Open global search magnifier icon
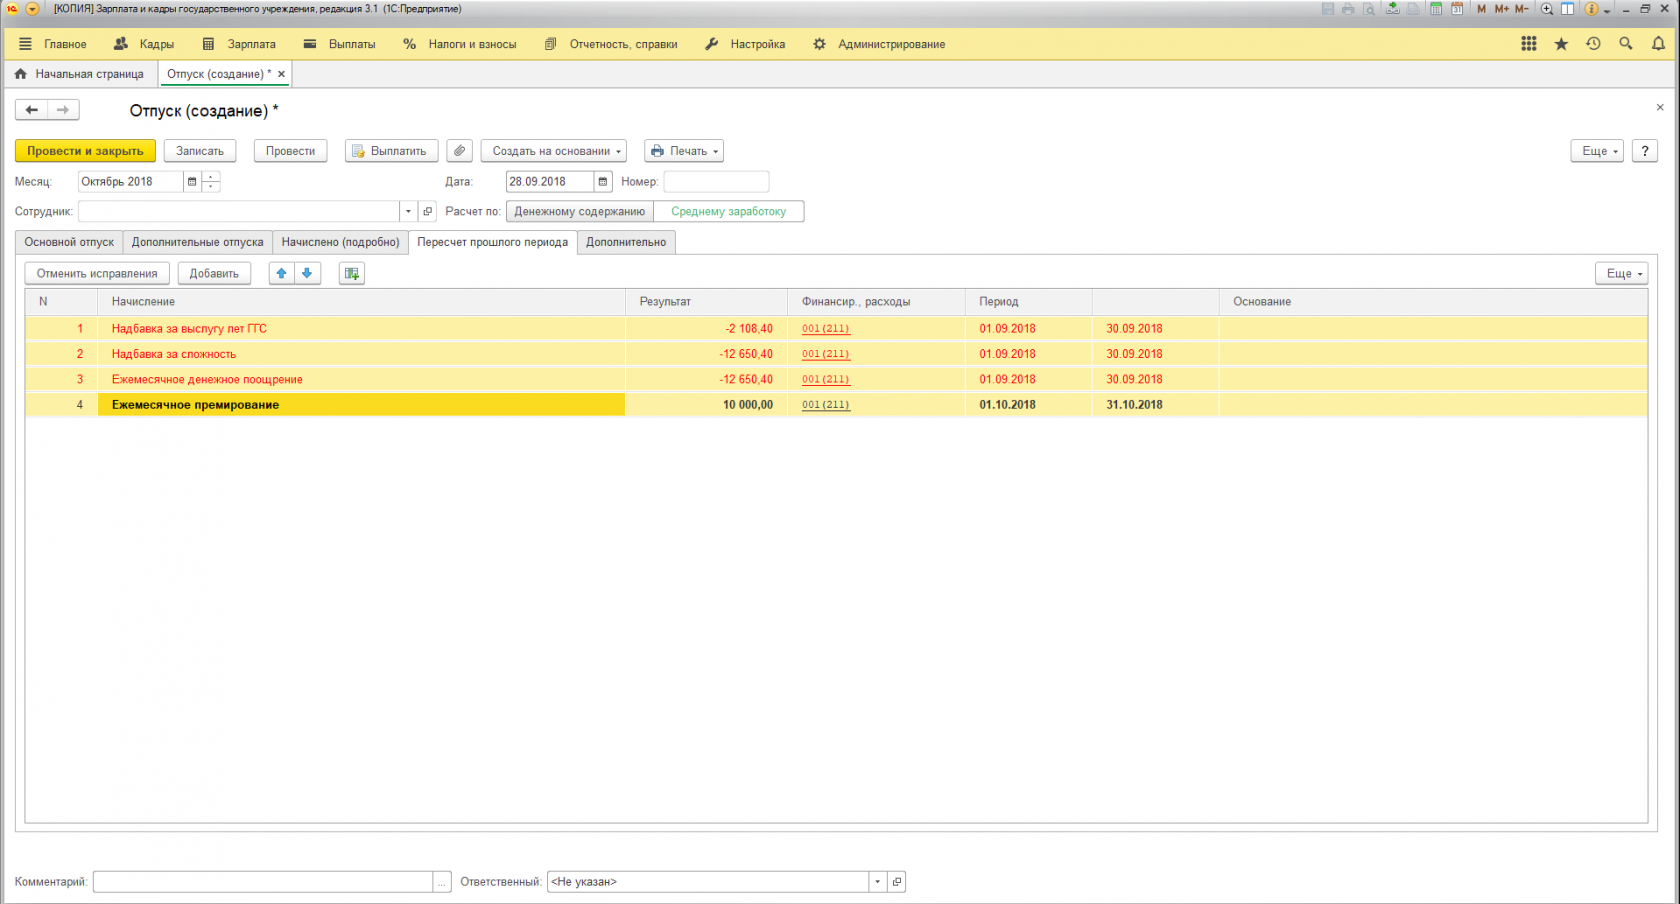 [x=1626, y=44]
